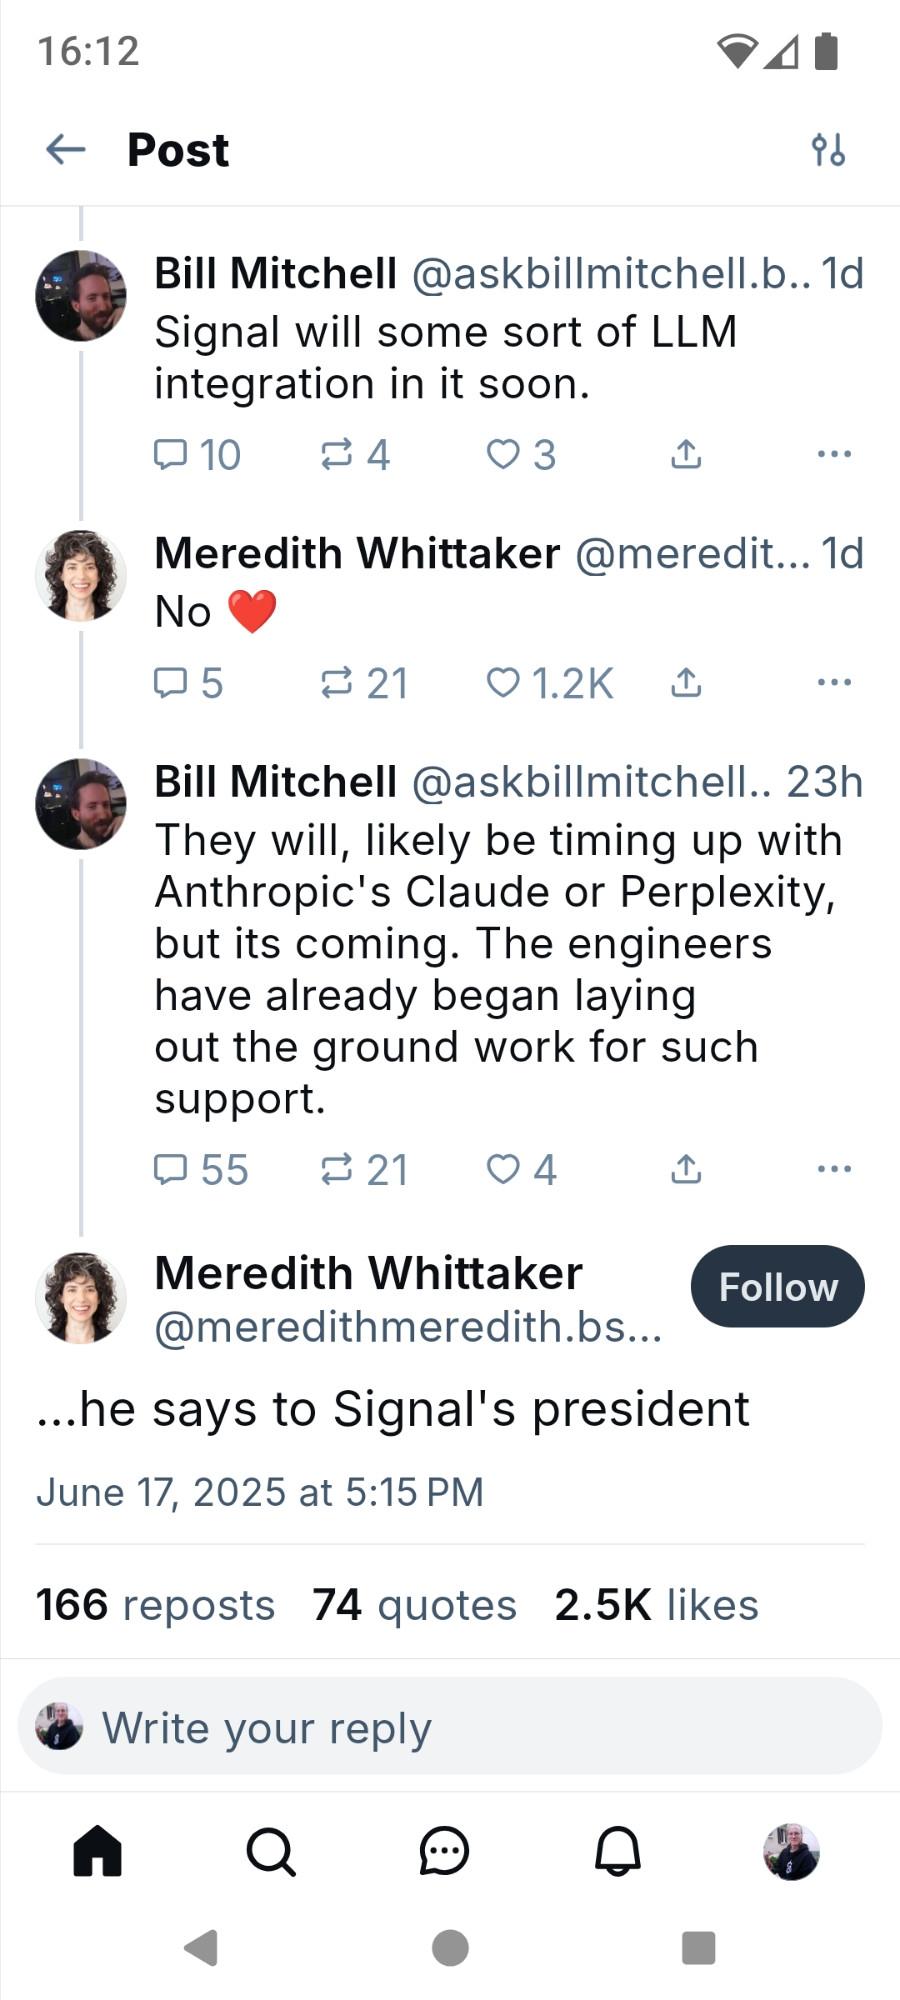Image resolution: width=900 pixels, height=2000 pixels.
Task: Repost the "No" reply with 21 reposts
Action: (364, 683)
